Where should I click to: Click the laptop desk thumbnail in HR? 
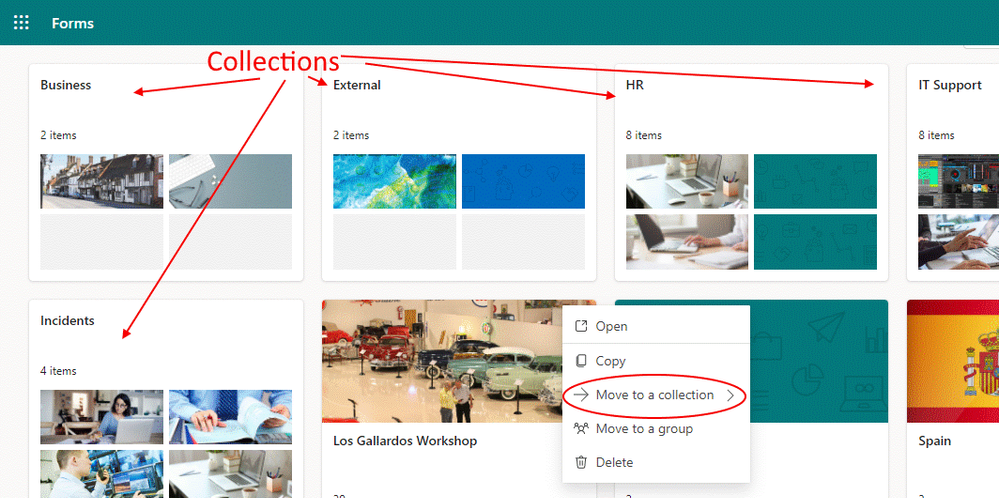[687, 181]
